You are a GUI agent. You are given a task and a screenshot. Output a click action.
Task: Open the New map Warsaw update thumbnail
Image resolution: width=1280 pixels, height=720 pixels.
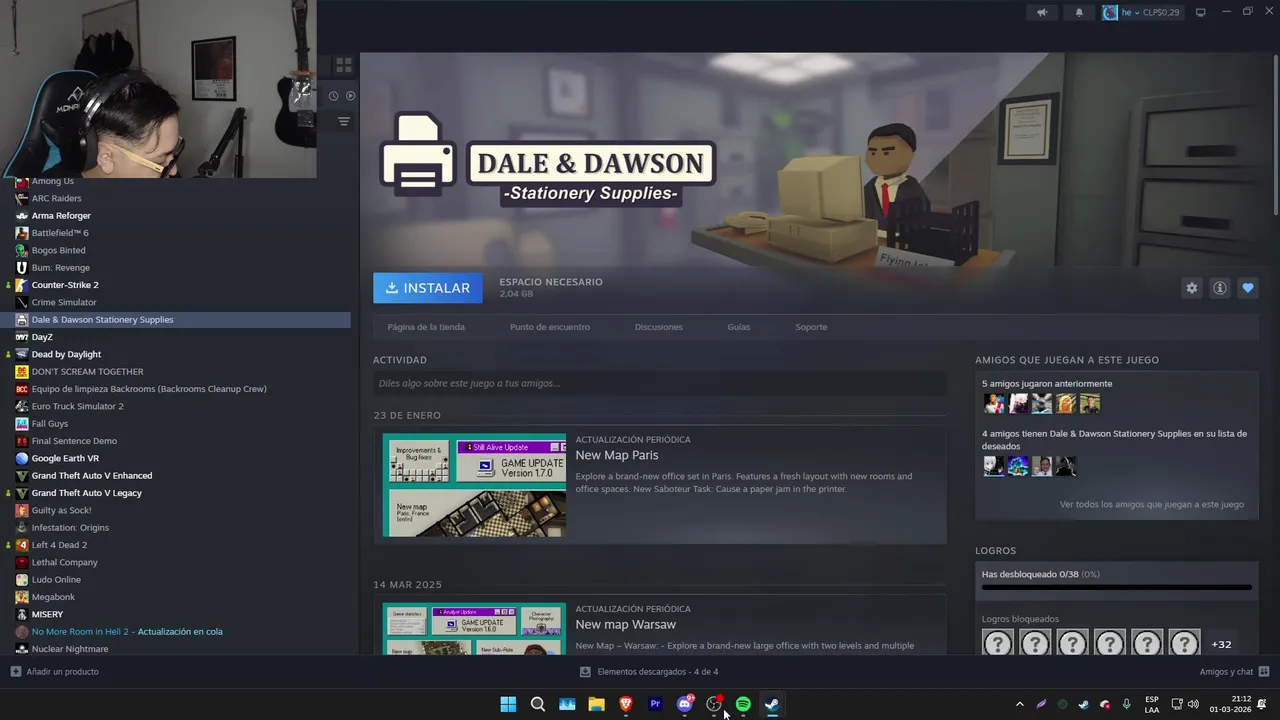tap(474, 629)
